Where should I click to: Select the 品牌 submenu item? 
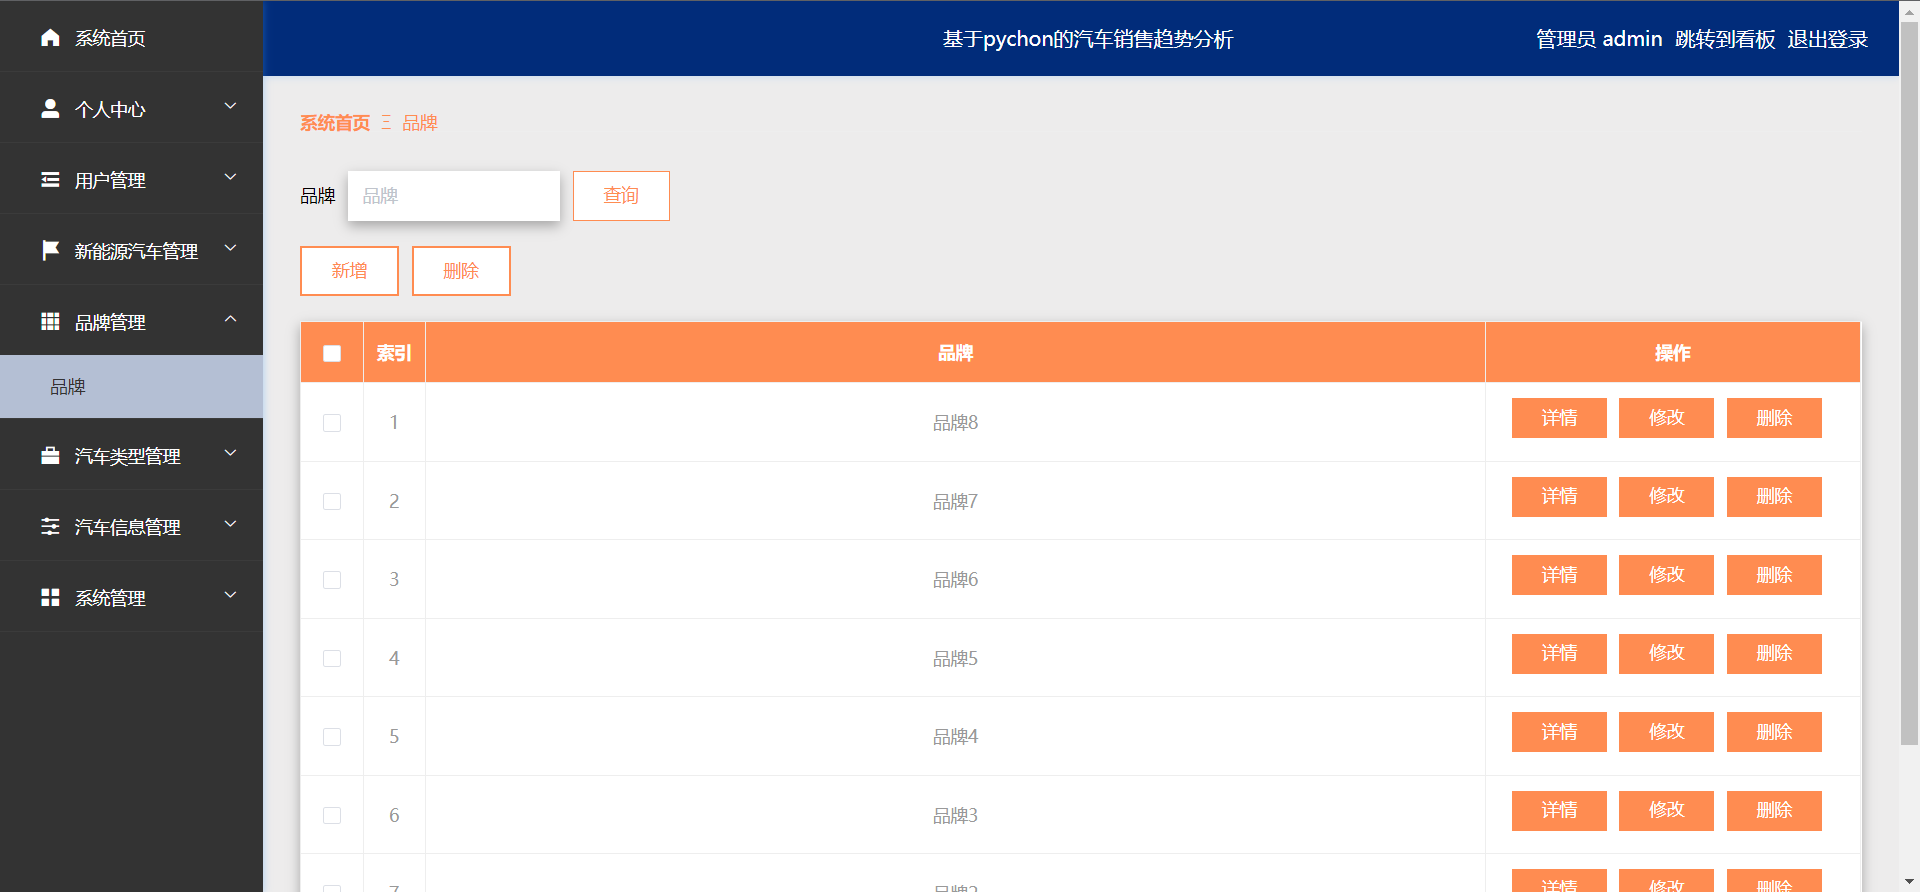point(131,387)
